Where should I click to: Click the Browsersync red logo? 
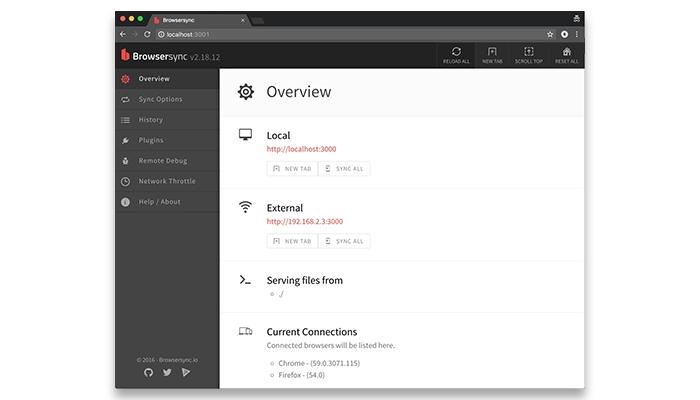(x=125, y=55)
